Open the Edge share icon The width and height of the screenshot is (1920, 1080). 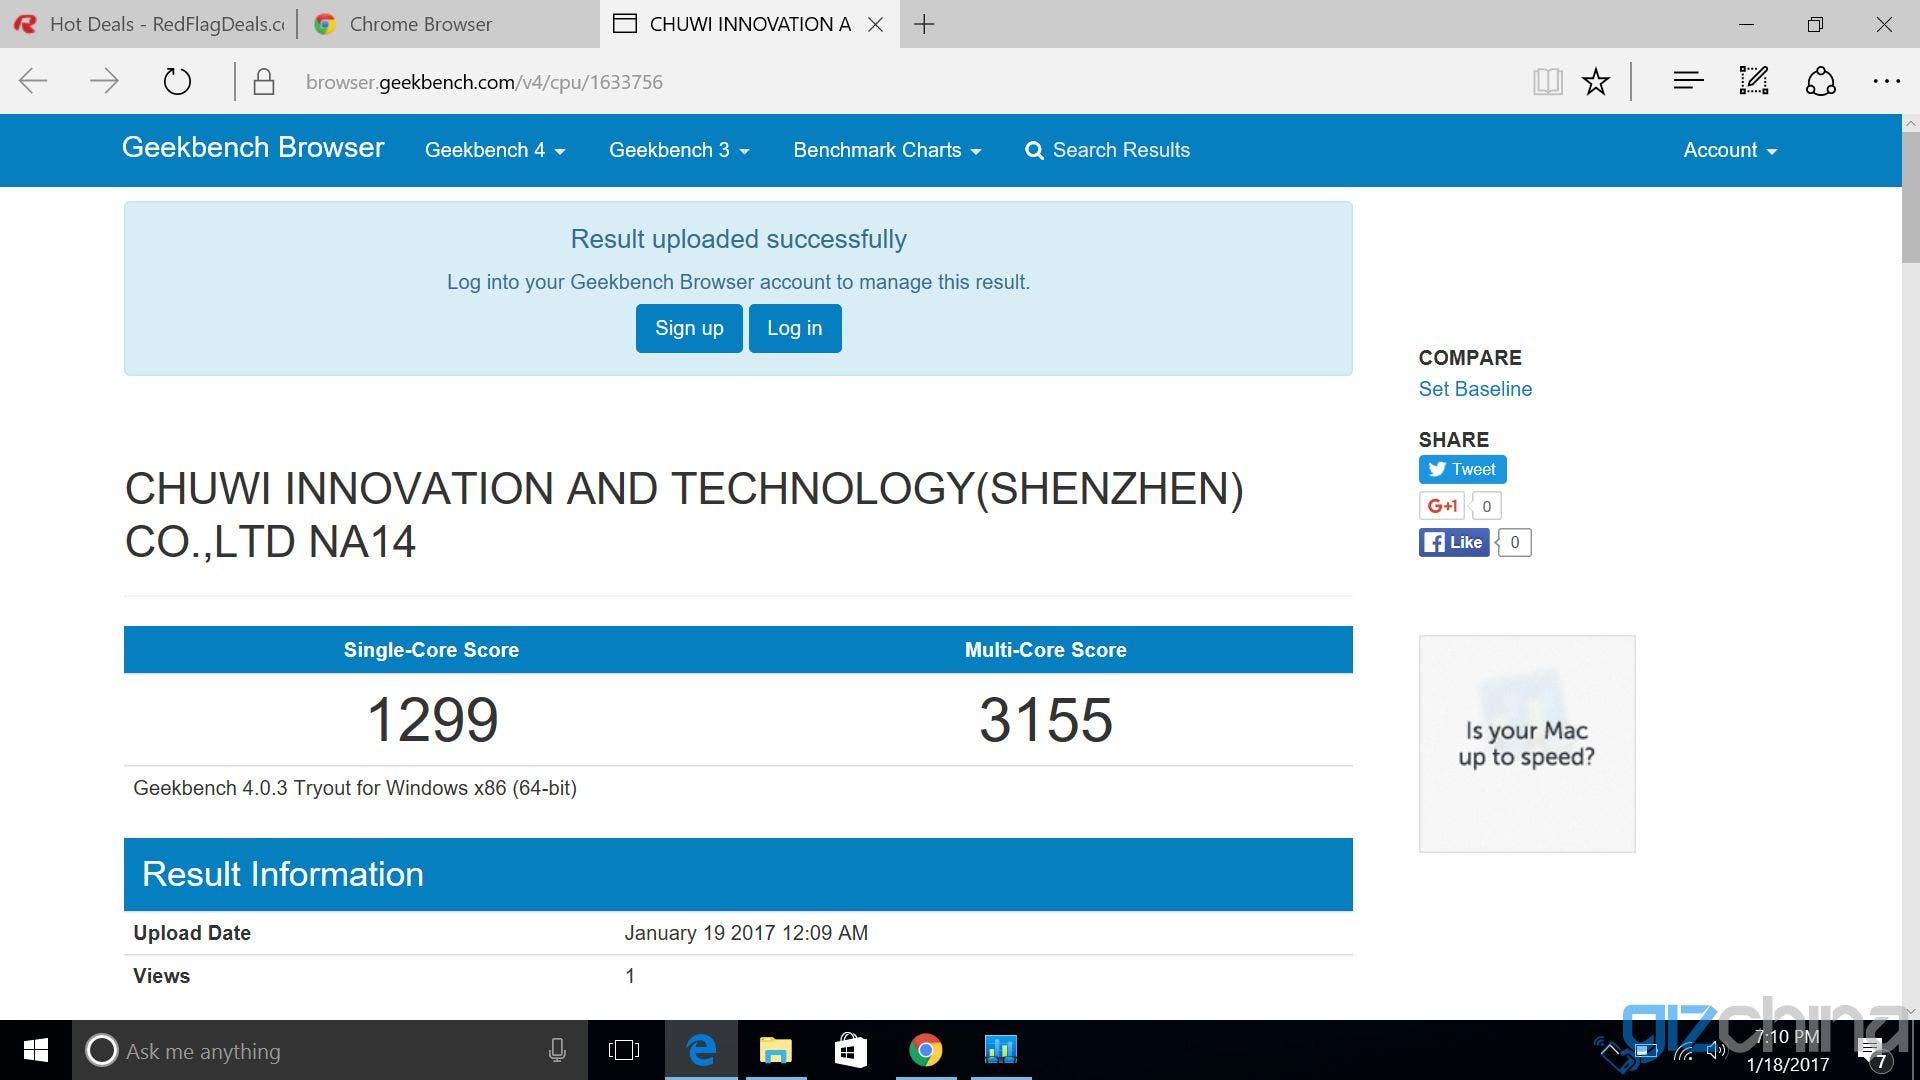click(1820, 82)
